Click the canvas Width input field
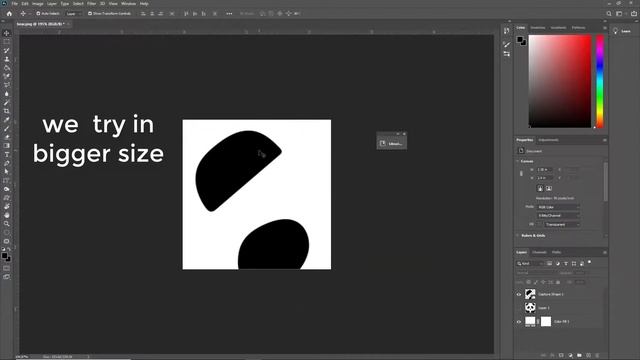The height and width of the screenshot is (360, 640). pyautogui.click(x=544, y=169)
